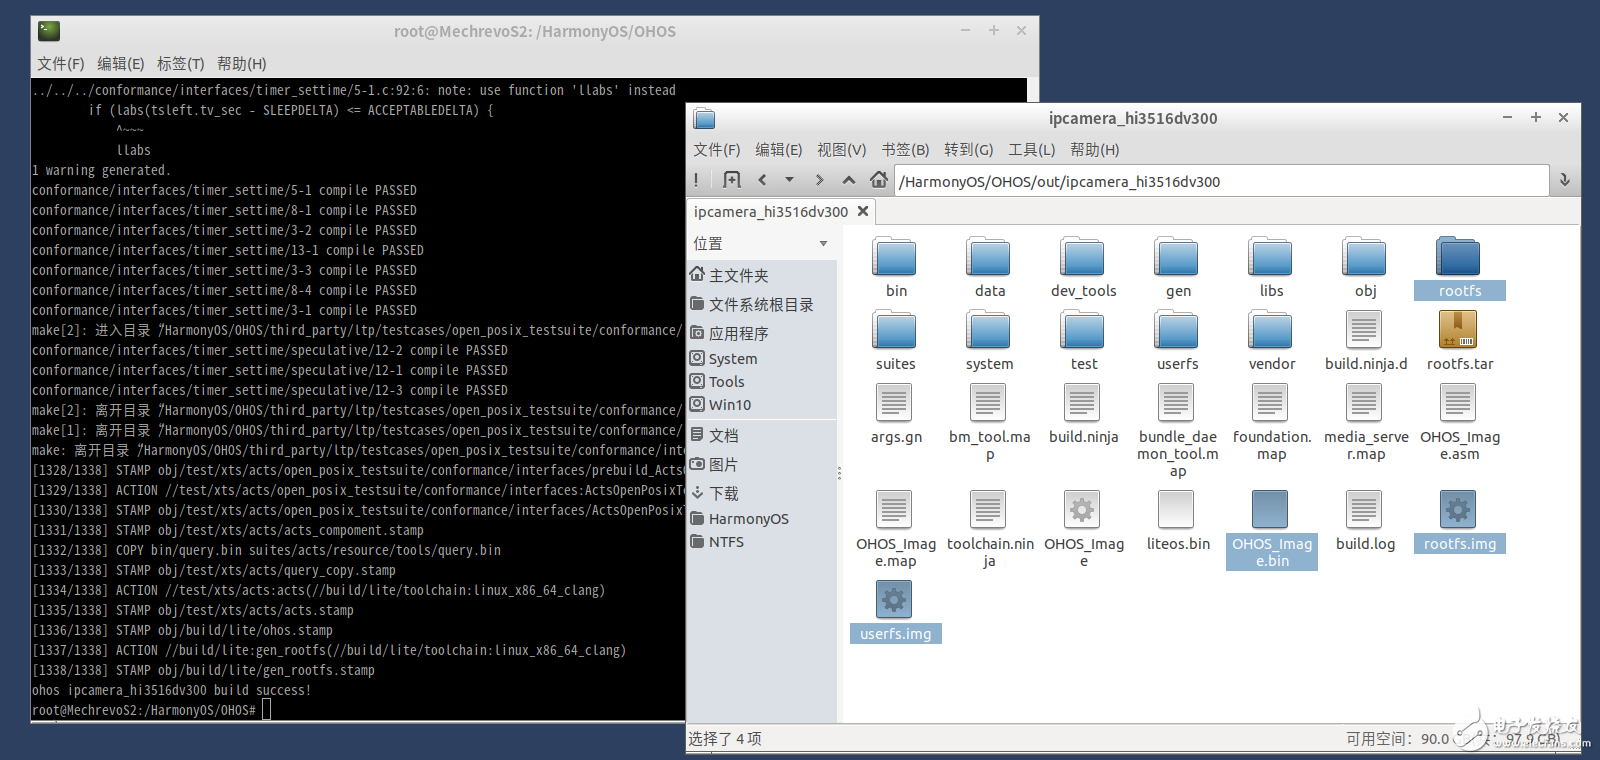Close the ipcamera_hi3516dv300 tab

coord(863,211)
